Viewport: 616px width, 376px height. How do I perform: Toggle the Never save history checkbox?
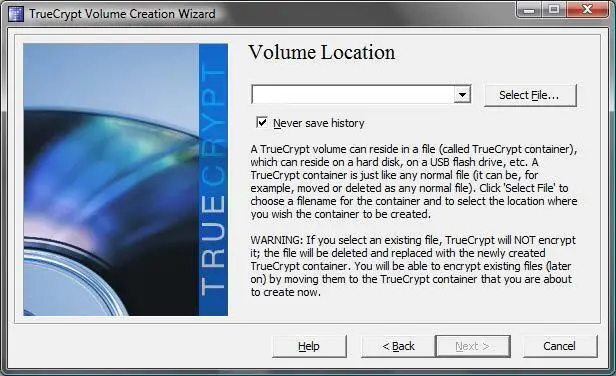pos(262,122)
